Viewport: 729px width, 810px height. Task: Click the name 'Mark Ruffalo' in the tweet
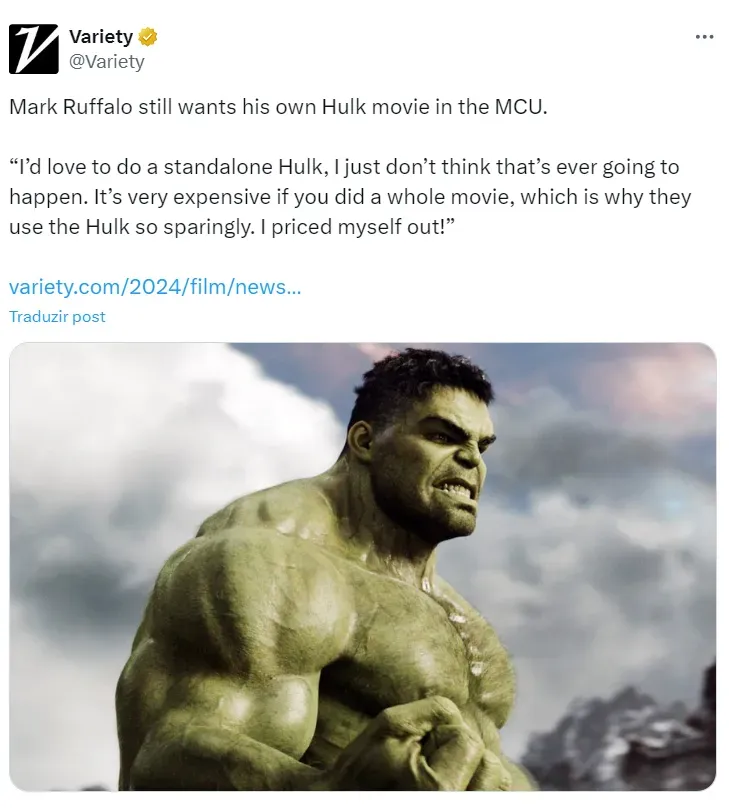click(x=71, y=107)
